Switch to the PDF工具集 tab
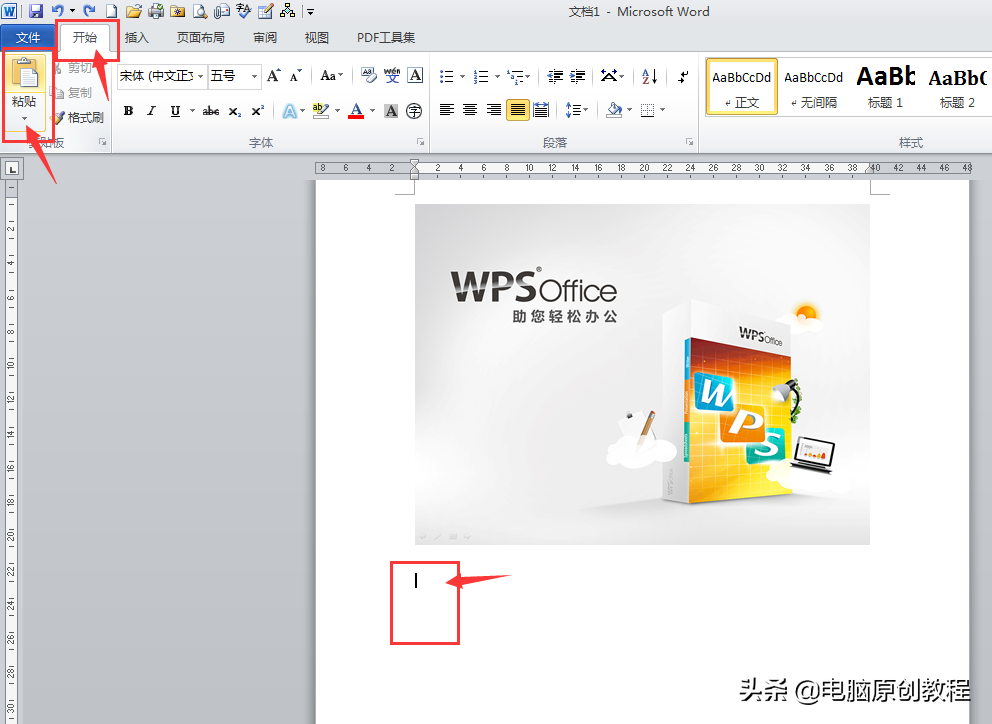The height and width of the screenshot is (724, 992). pos(386,38)
